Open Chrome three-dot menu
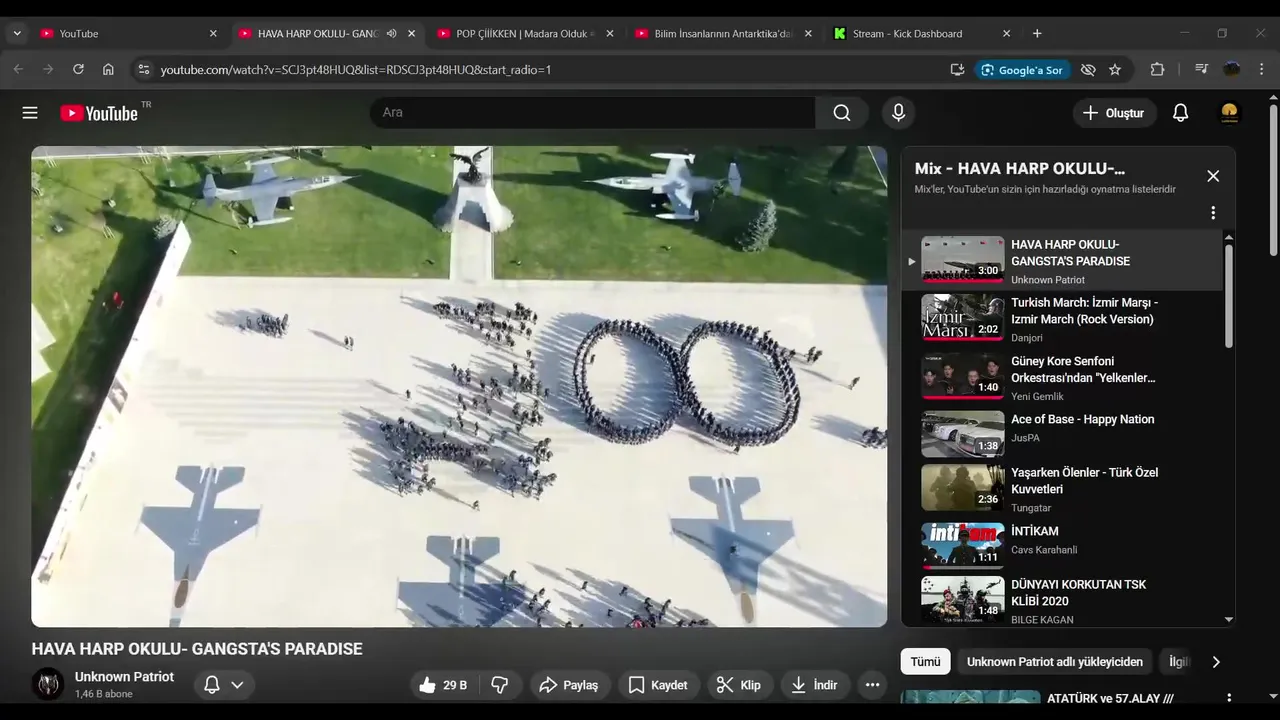The image size is (1280, 720). point(1261,69)
